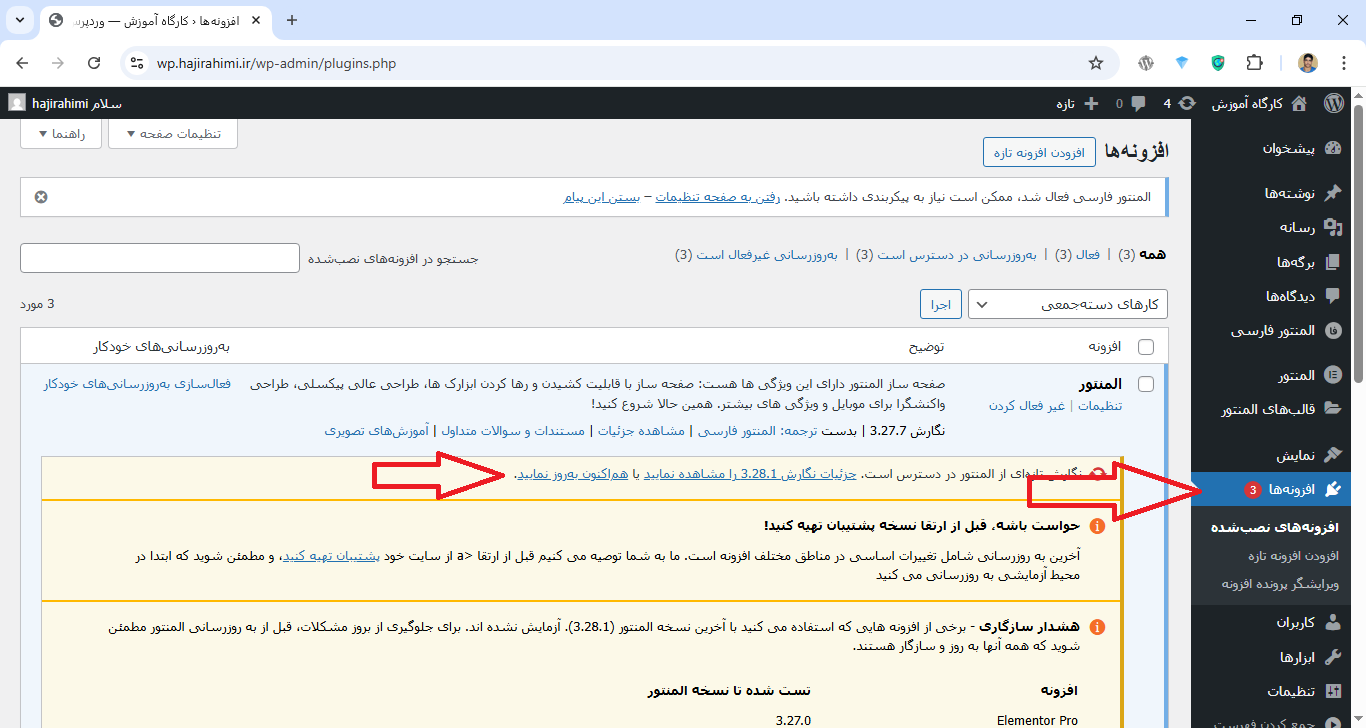Dismiss the المنتور فارسی activation notice
The height and width of the screenshot is (728, 1366).
coord(41,197)
